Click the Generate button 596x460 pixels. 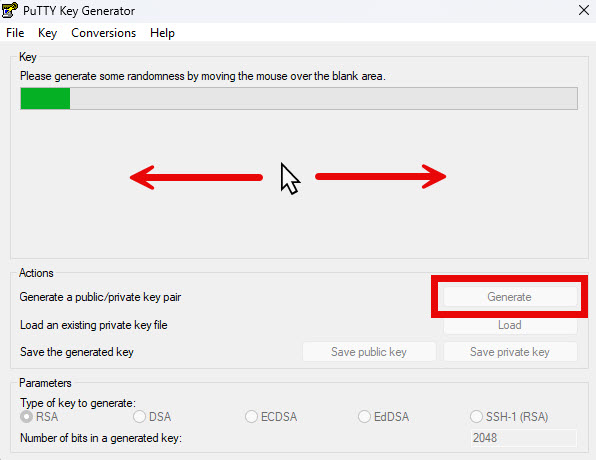point(510,297)
